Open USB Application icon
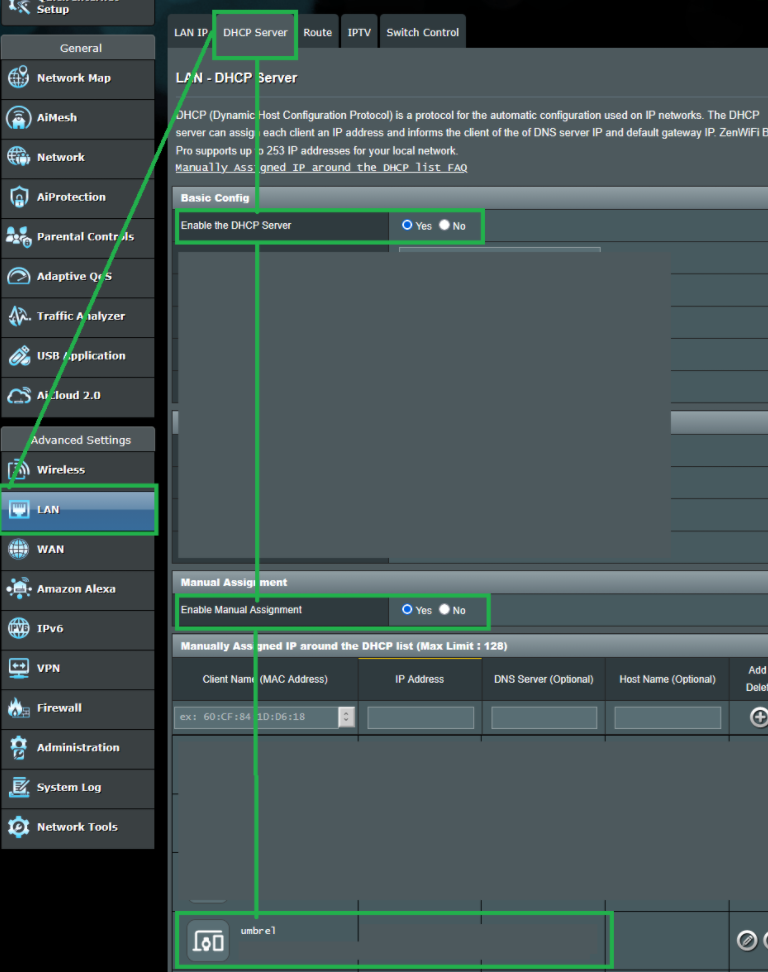 19,355
